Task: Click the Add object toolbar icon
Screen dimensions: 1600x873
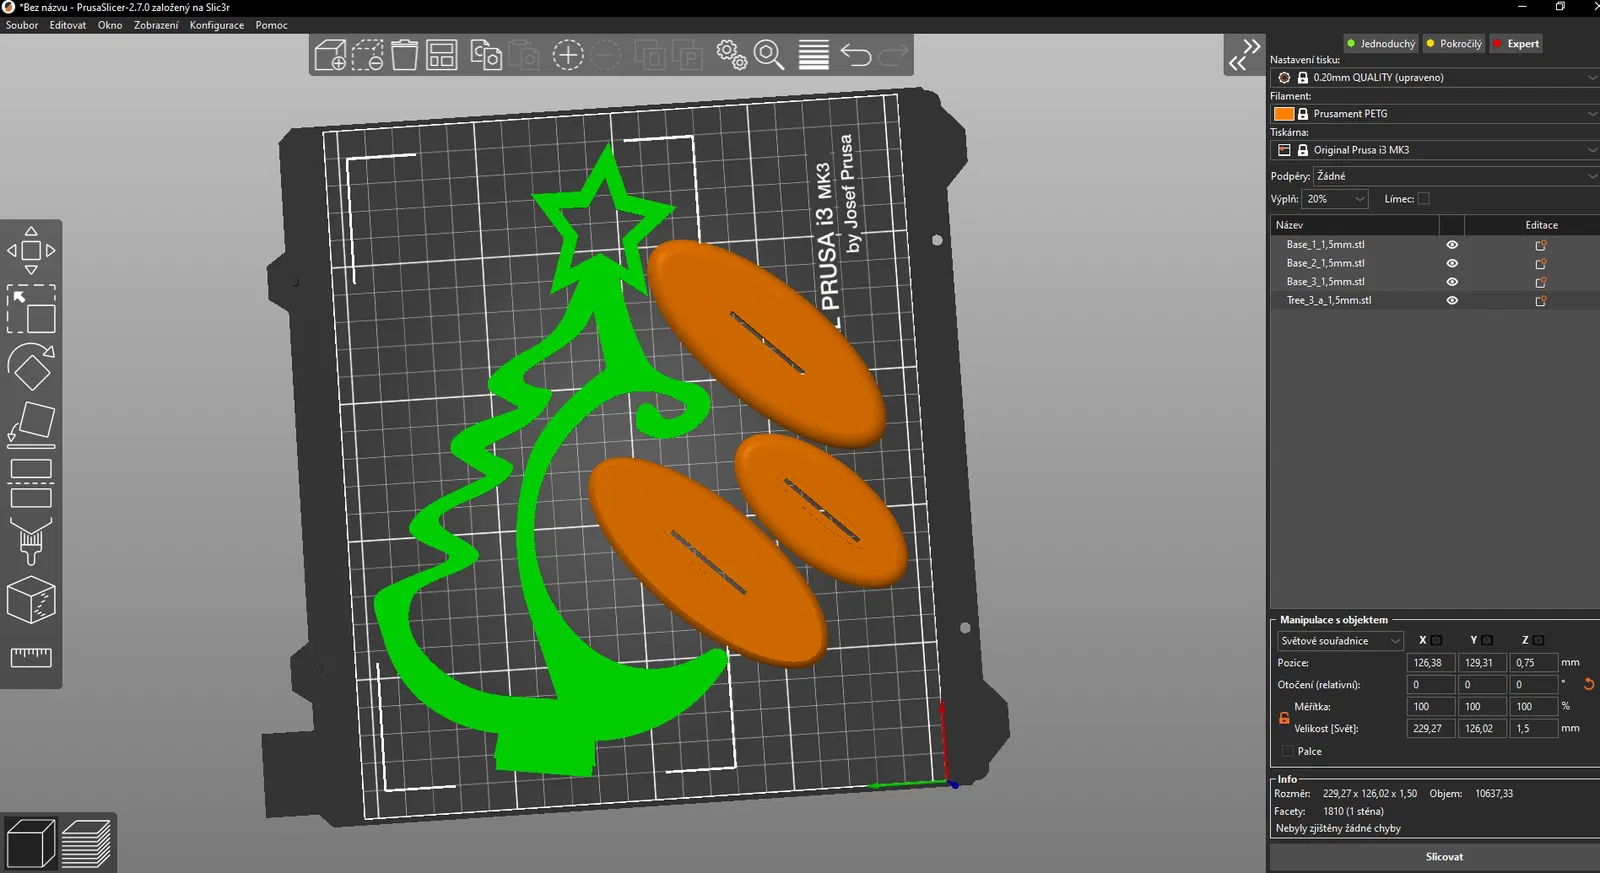Action: [330, 55]
